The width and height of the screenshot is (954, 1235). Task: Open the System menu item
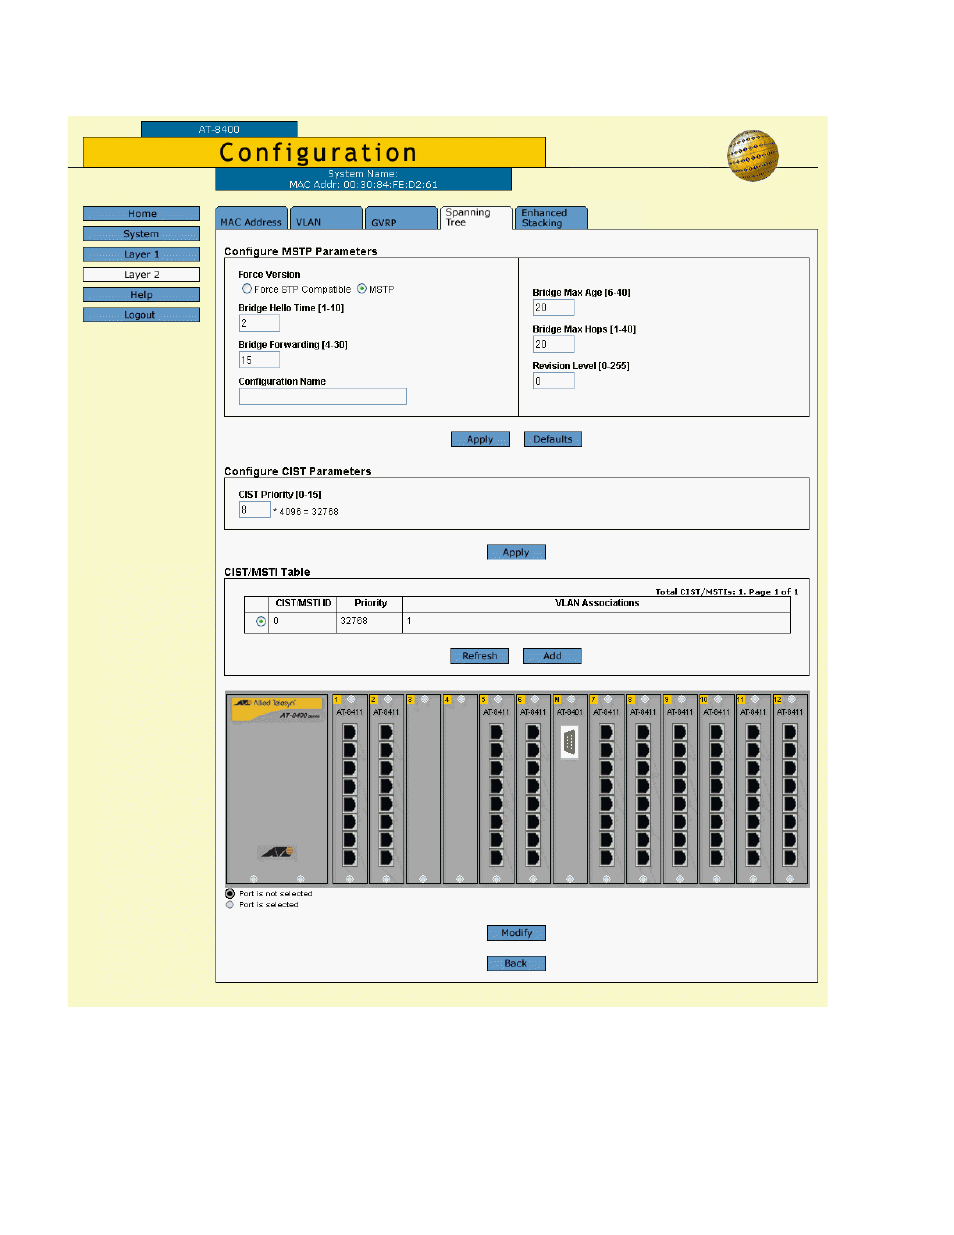coord(141,234)
